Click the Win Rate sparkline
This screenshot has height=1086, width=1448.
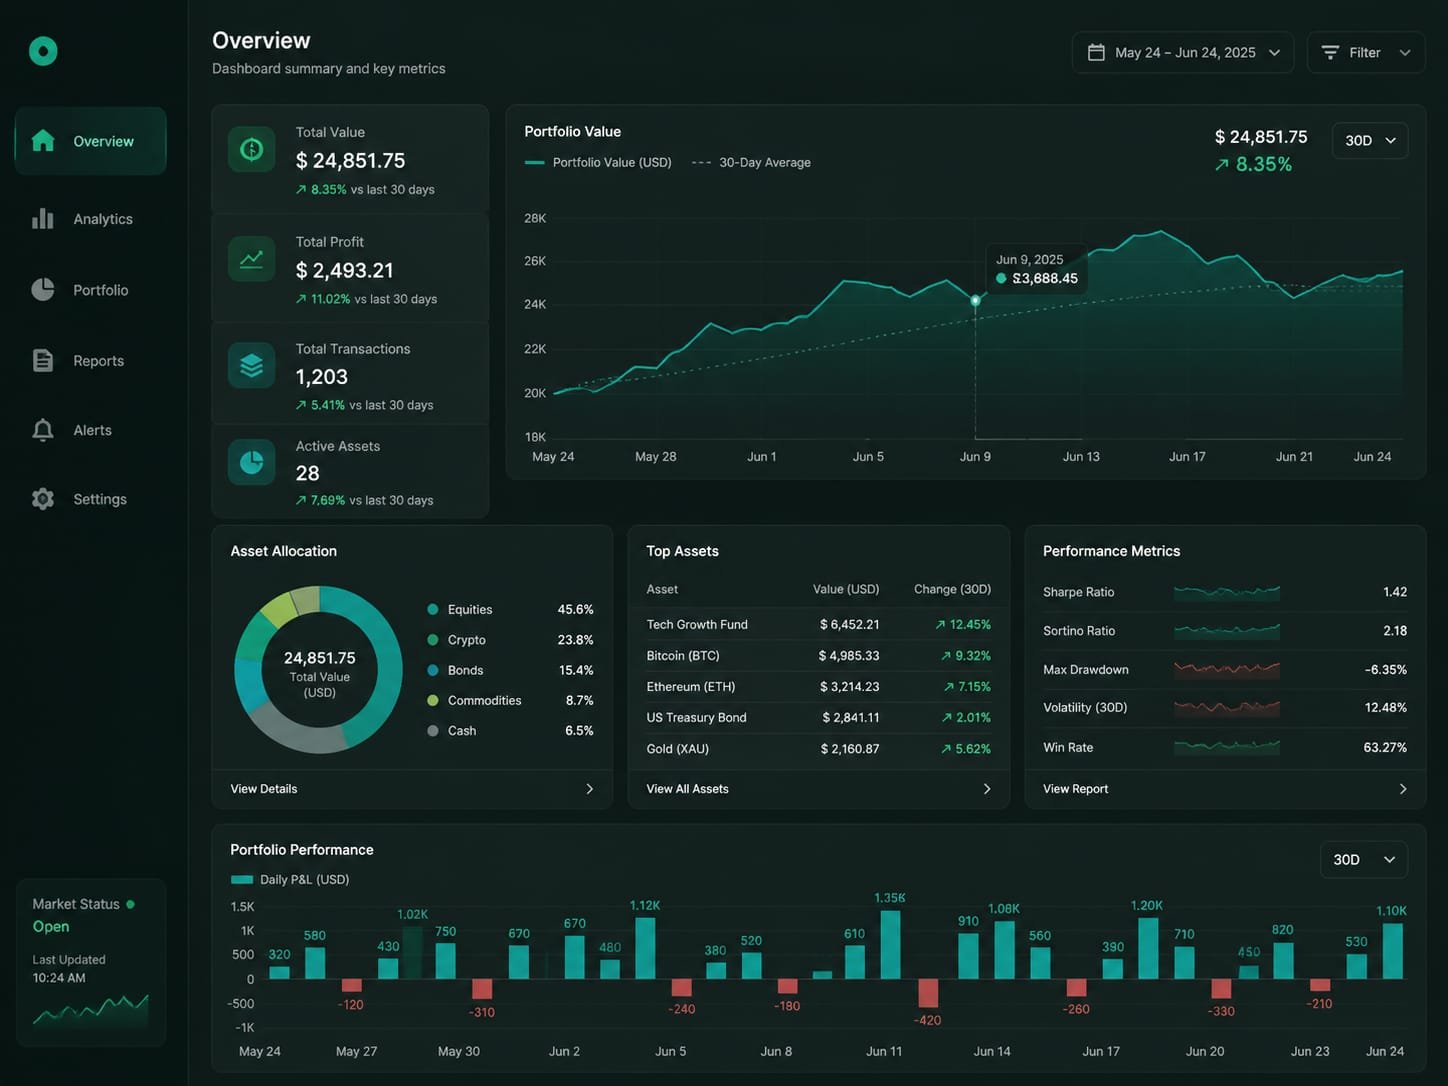click(1227, 746)
